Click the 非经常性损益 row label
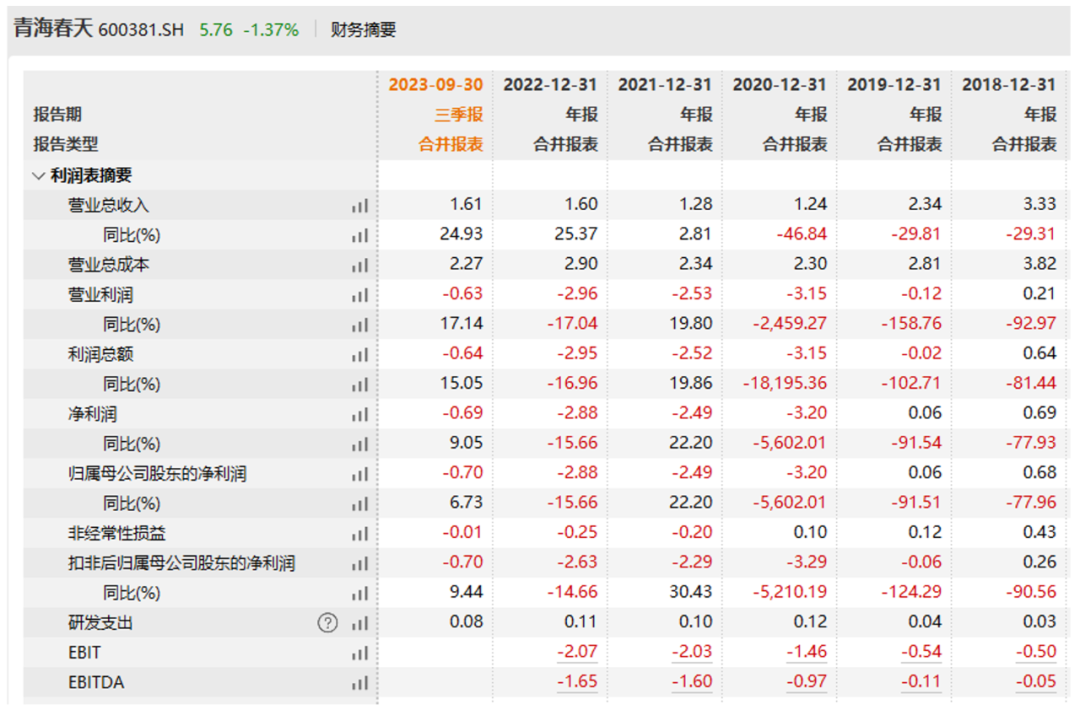The image size is (1080, 710). (x=116, y=534)
